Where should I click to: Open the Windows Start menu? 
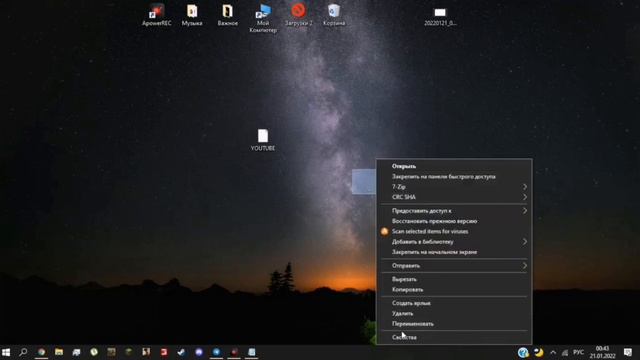pyautogui.click(x=6, y=352)
